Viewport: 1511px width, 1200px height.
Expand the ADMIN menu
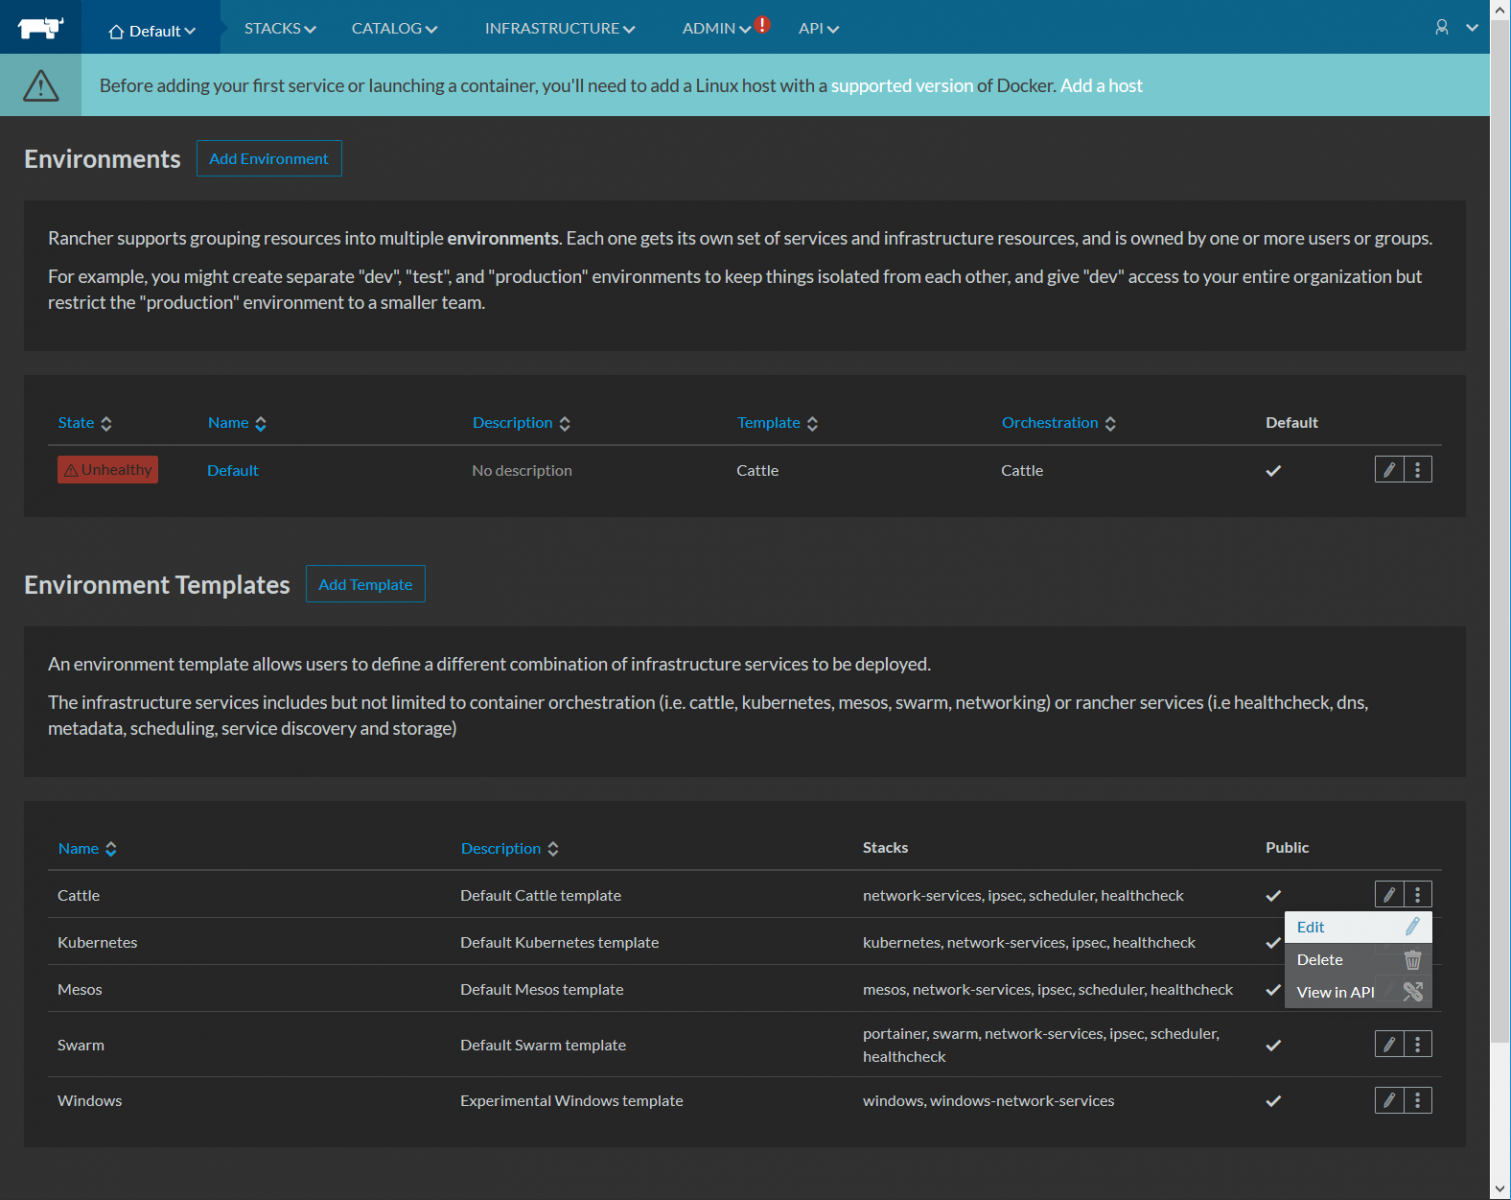pyautogui.click(x=716, y=28)
